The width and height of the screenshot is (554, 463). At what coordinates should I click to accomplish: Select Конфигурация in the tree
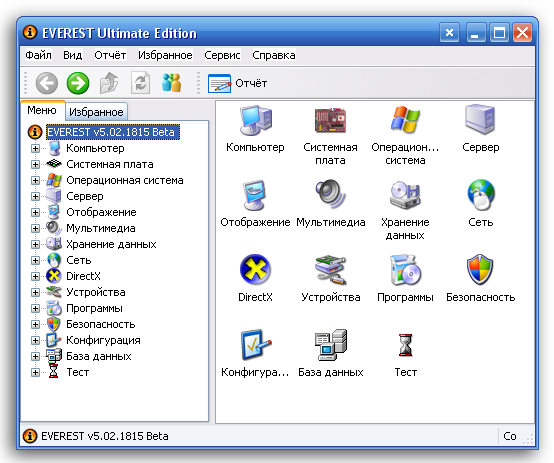103,340
